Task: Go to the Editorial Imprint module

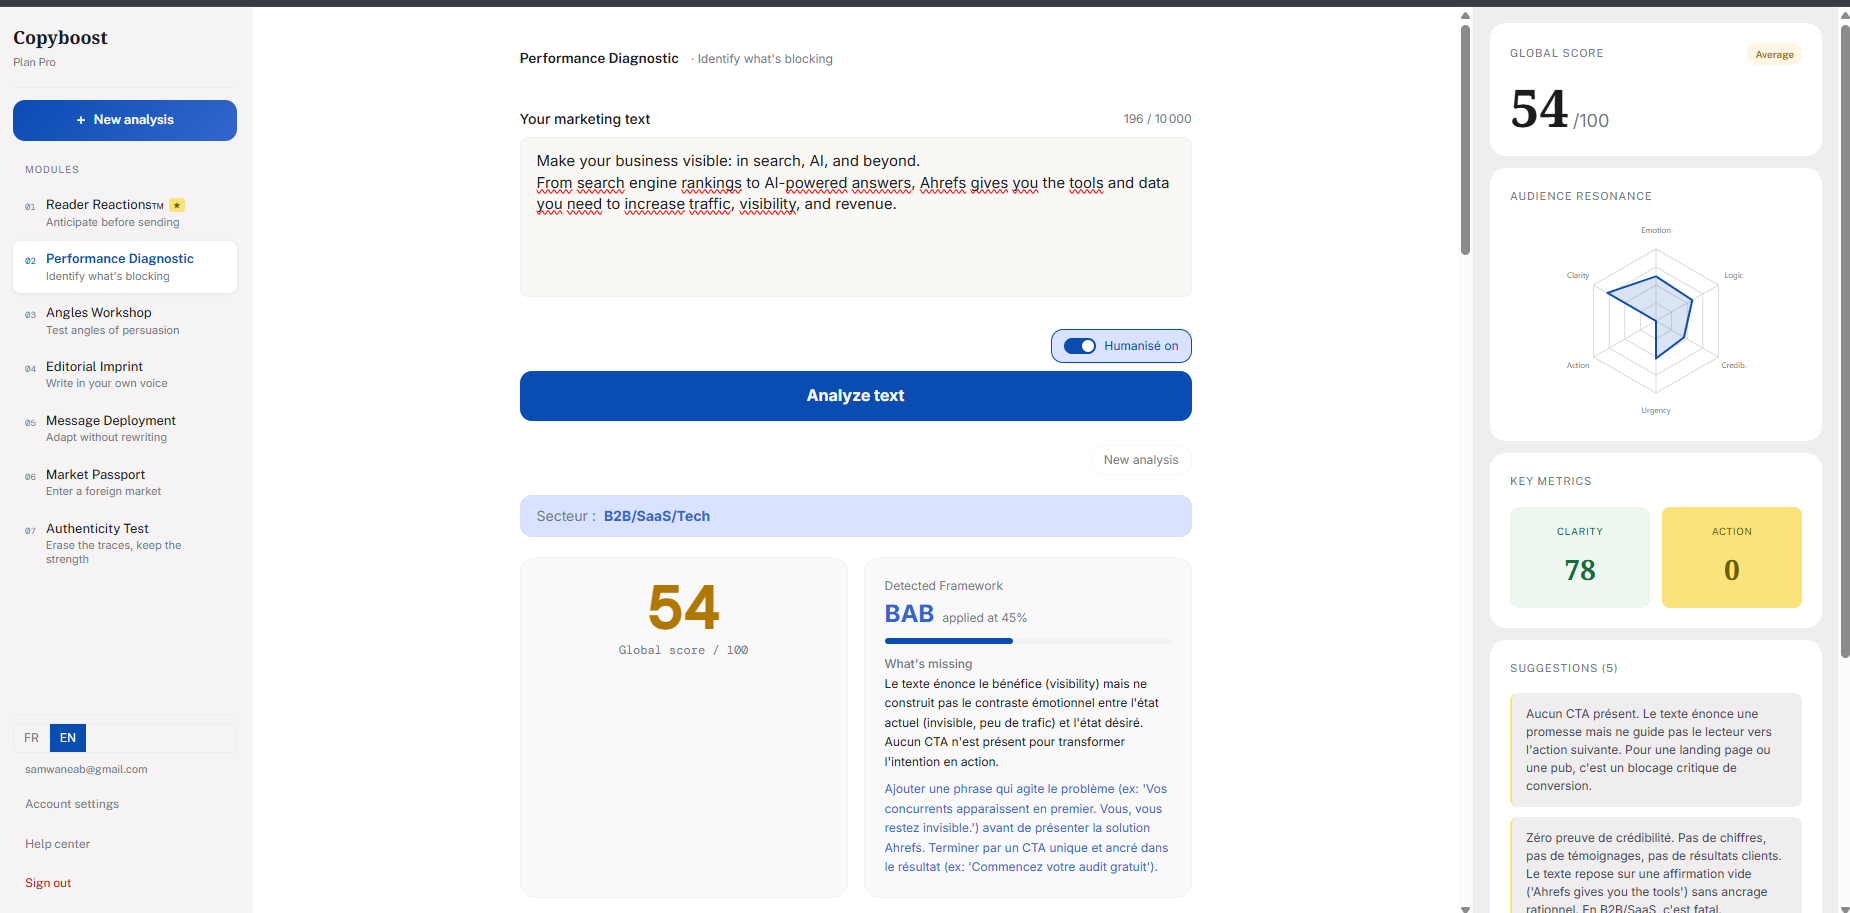Action: tap(125, 375)
